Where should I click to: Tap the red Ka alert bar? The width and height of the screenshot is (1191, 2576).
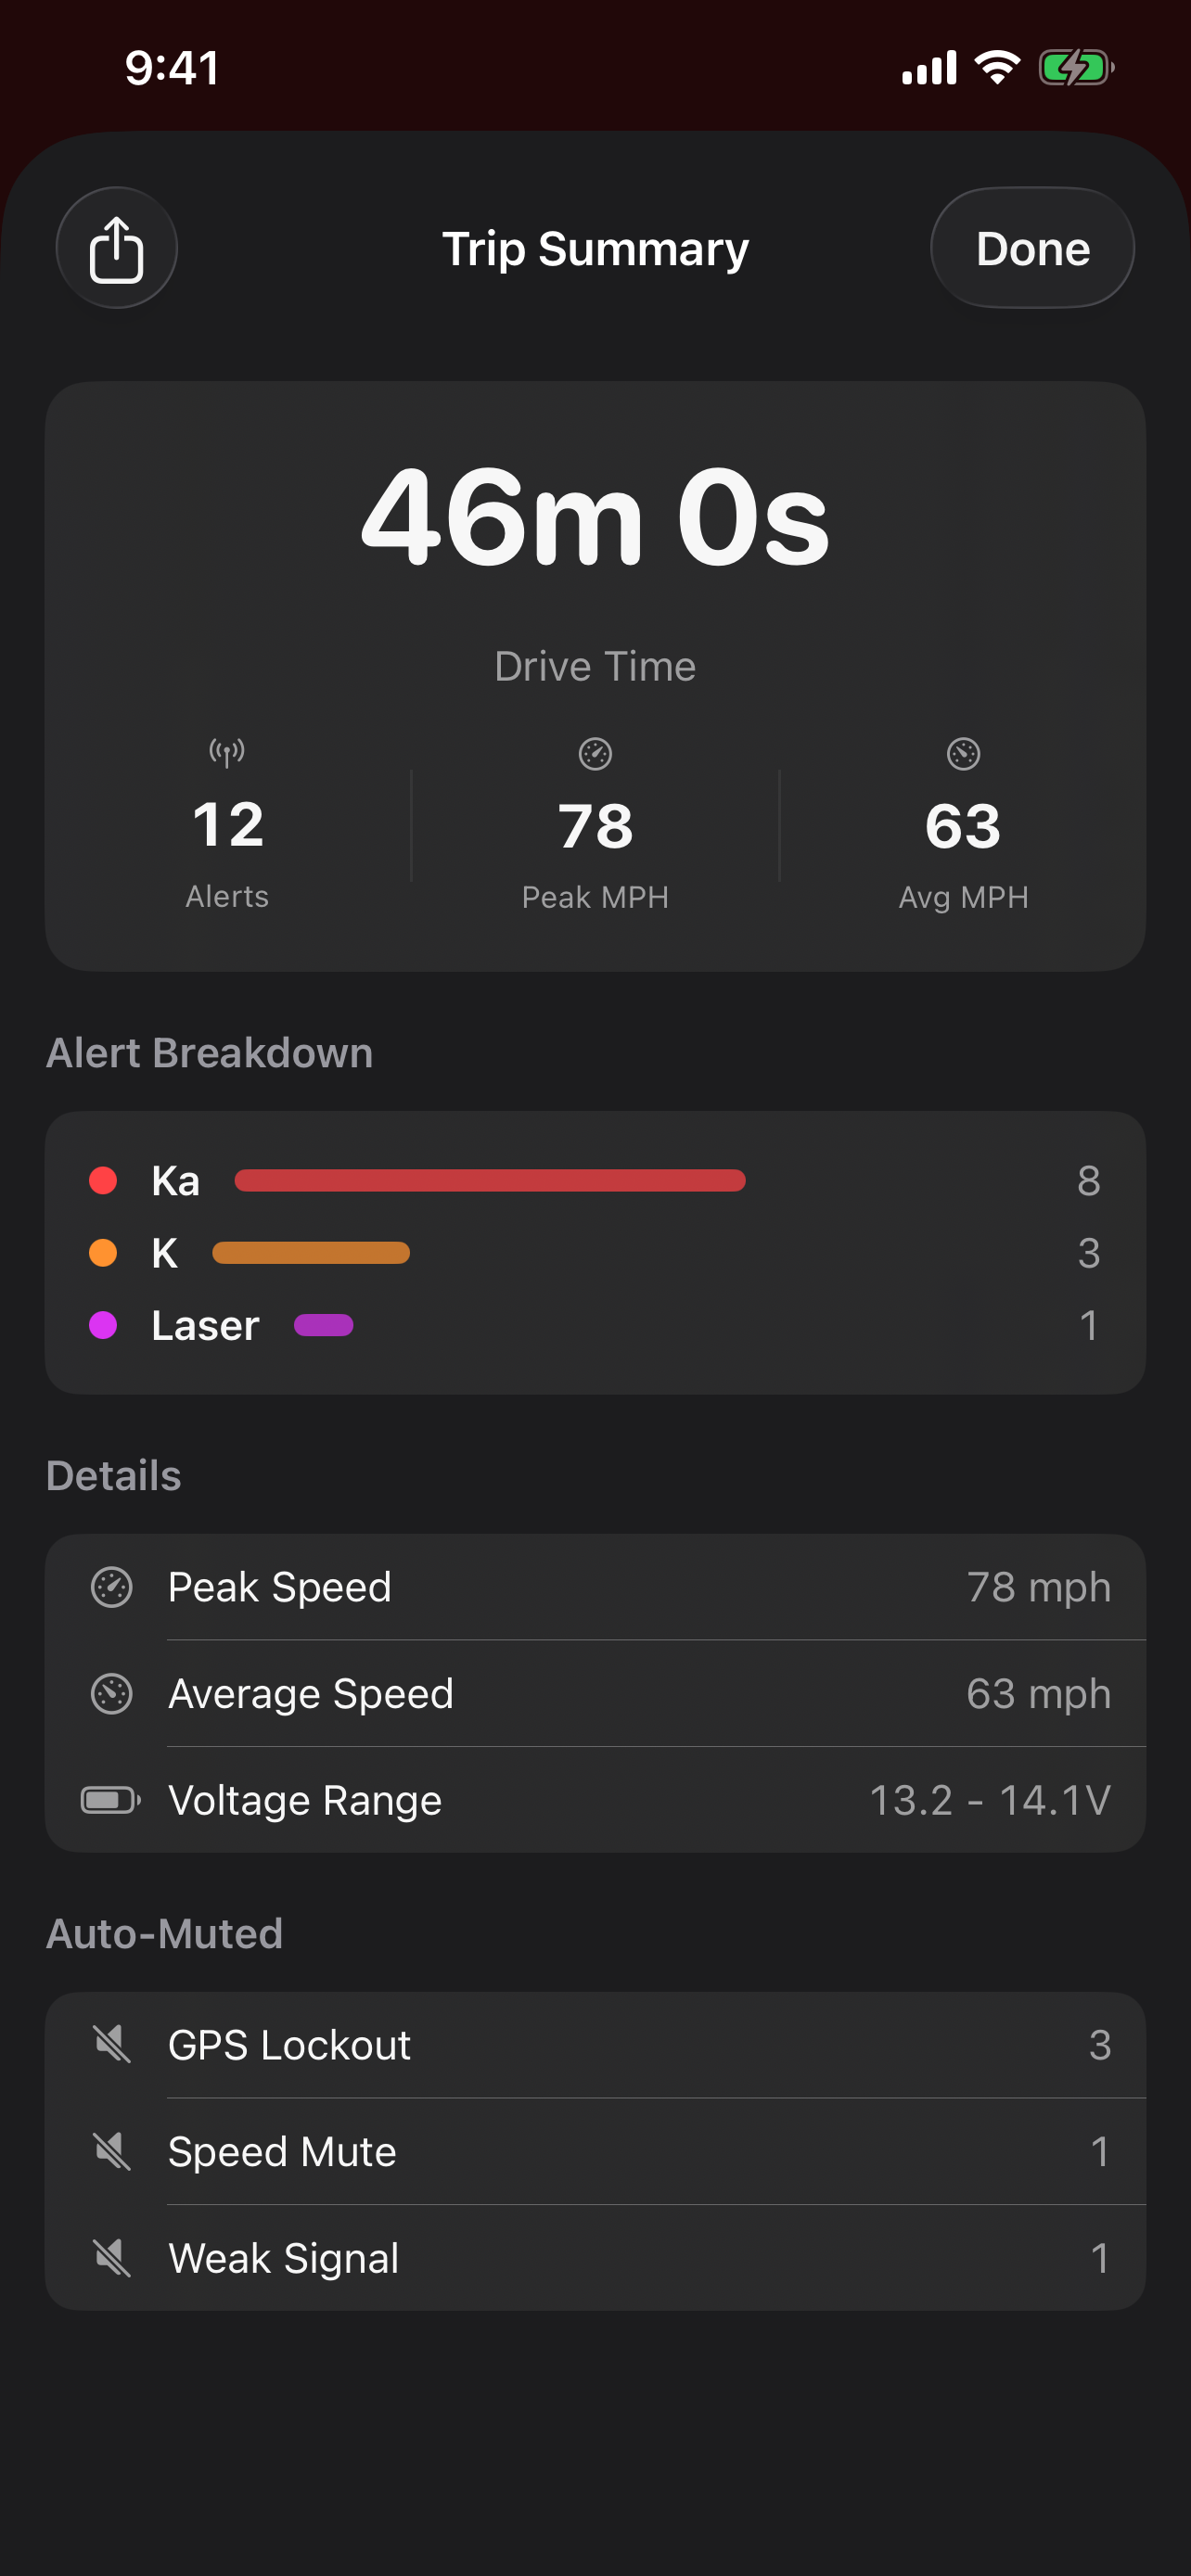490,1180
